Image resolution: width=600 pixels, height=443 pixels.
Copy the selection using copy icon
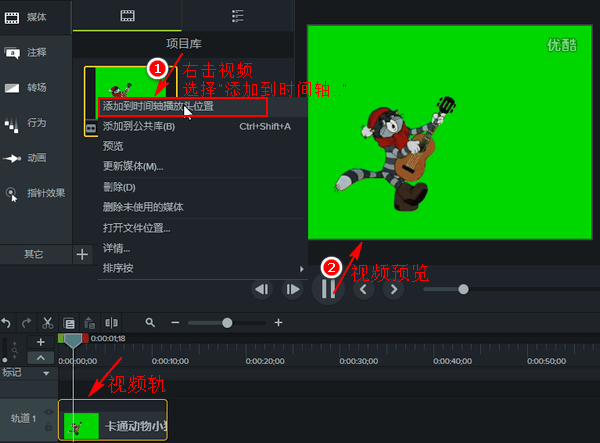69,323
